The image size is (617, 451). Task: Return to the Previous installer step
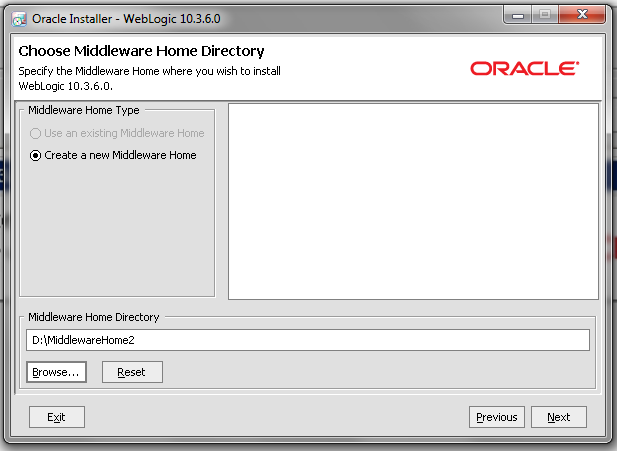click(x=497, y=417)
